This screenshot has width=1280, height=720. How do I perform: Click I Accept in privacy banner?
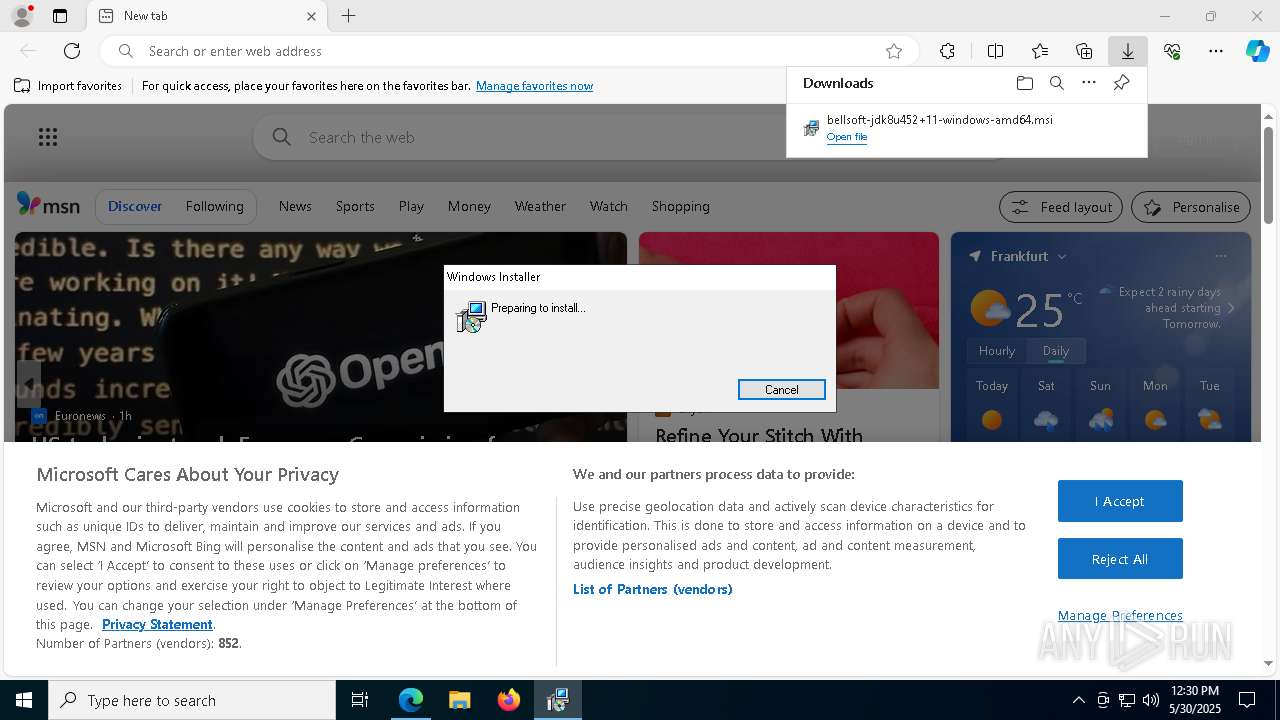click(x=1120, y=501)
